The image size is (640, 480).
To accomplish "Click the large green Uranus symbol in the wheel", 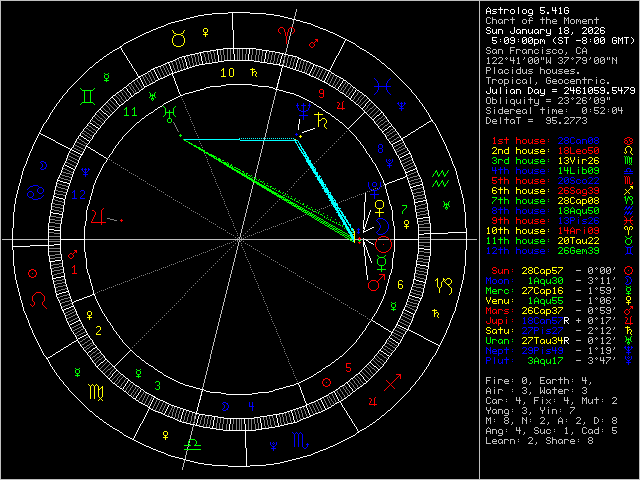I will click(169, 115).
